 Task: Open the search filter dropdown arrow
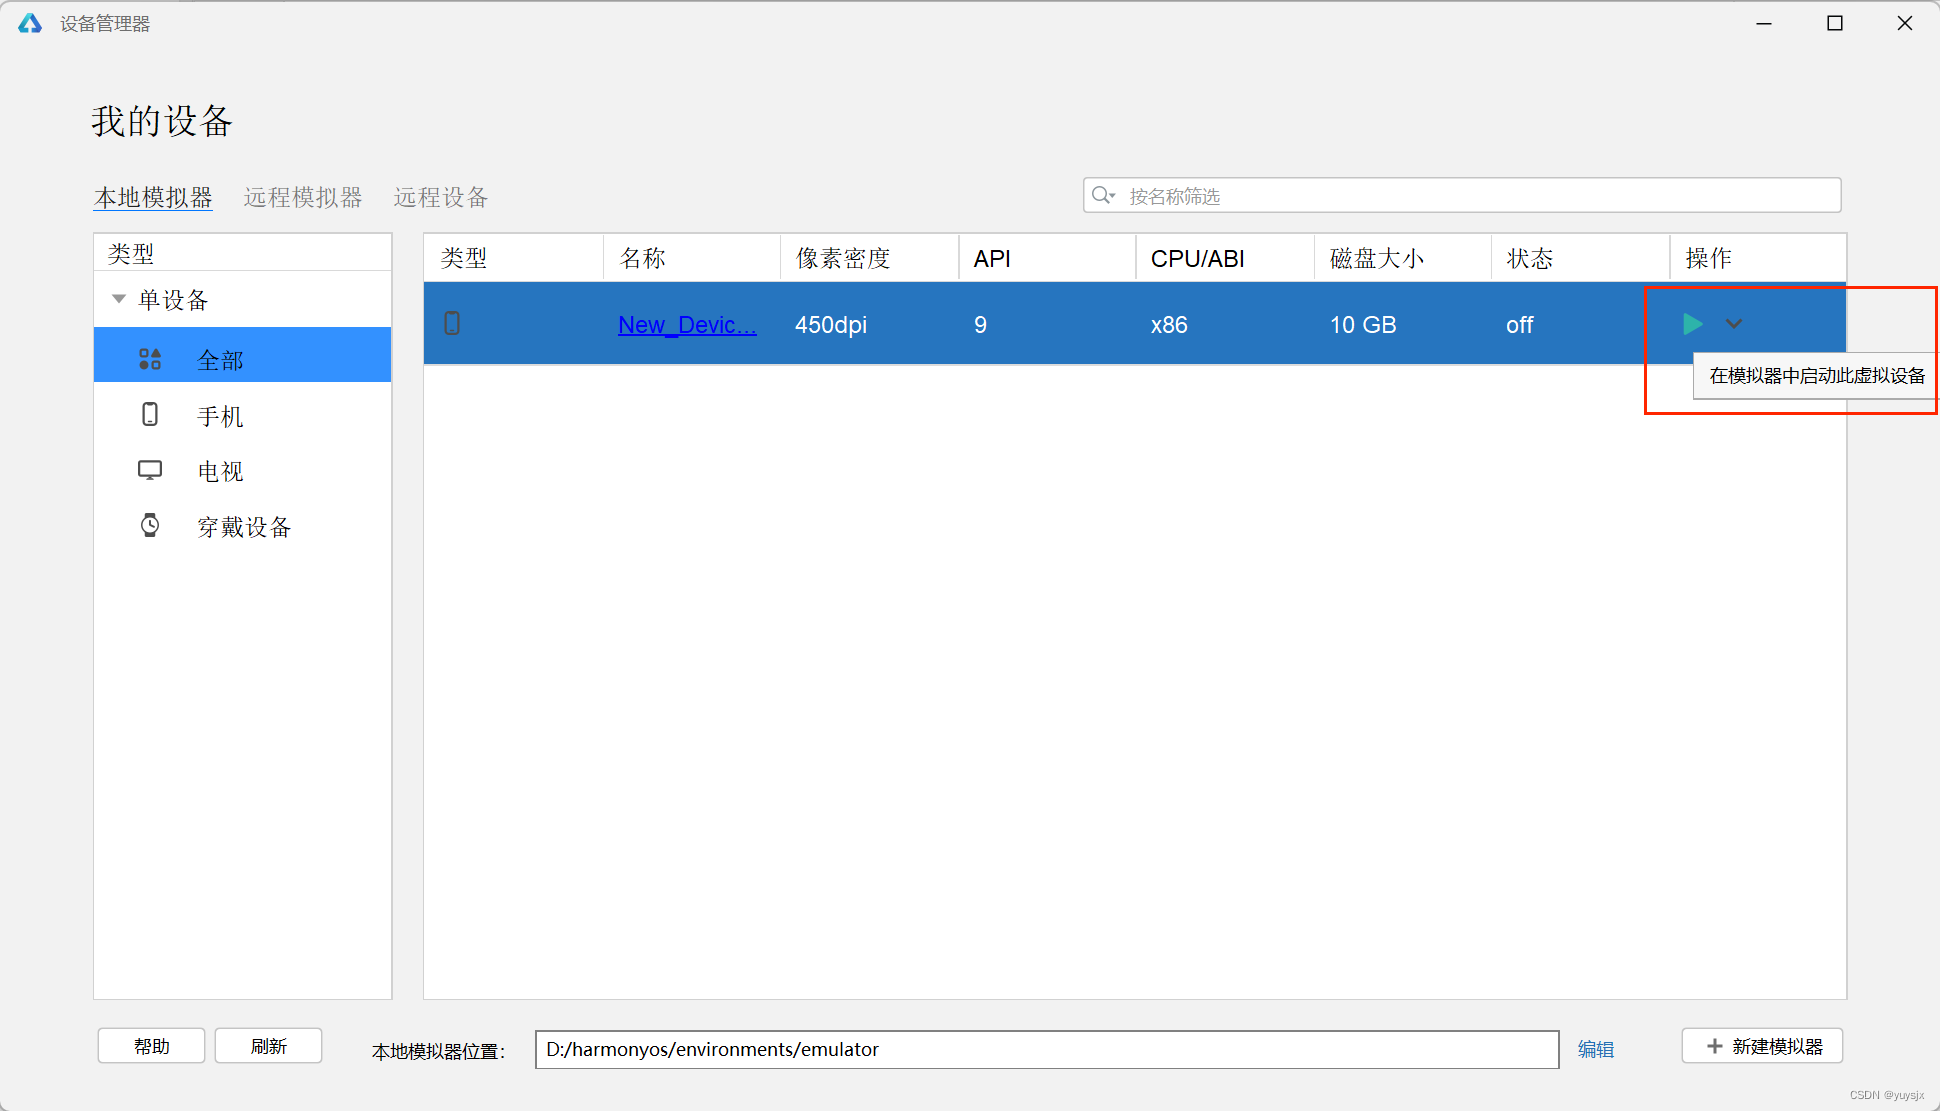(1113, 198)
